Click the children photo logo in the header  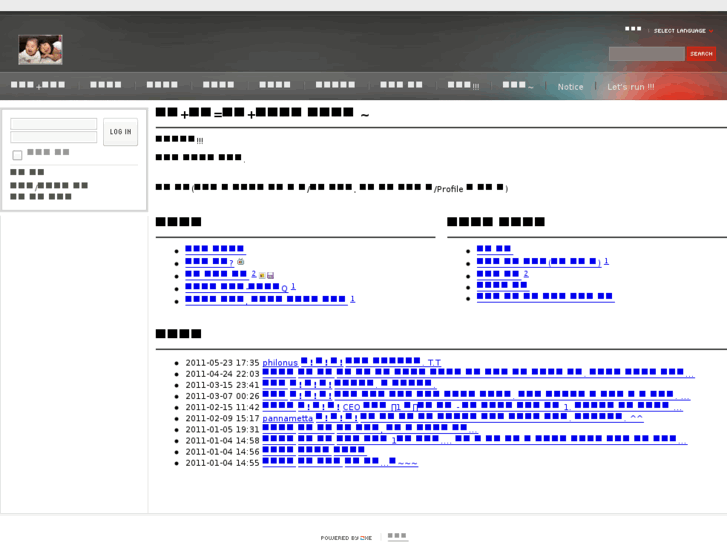point(40,50)
